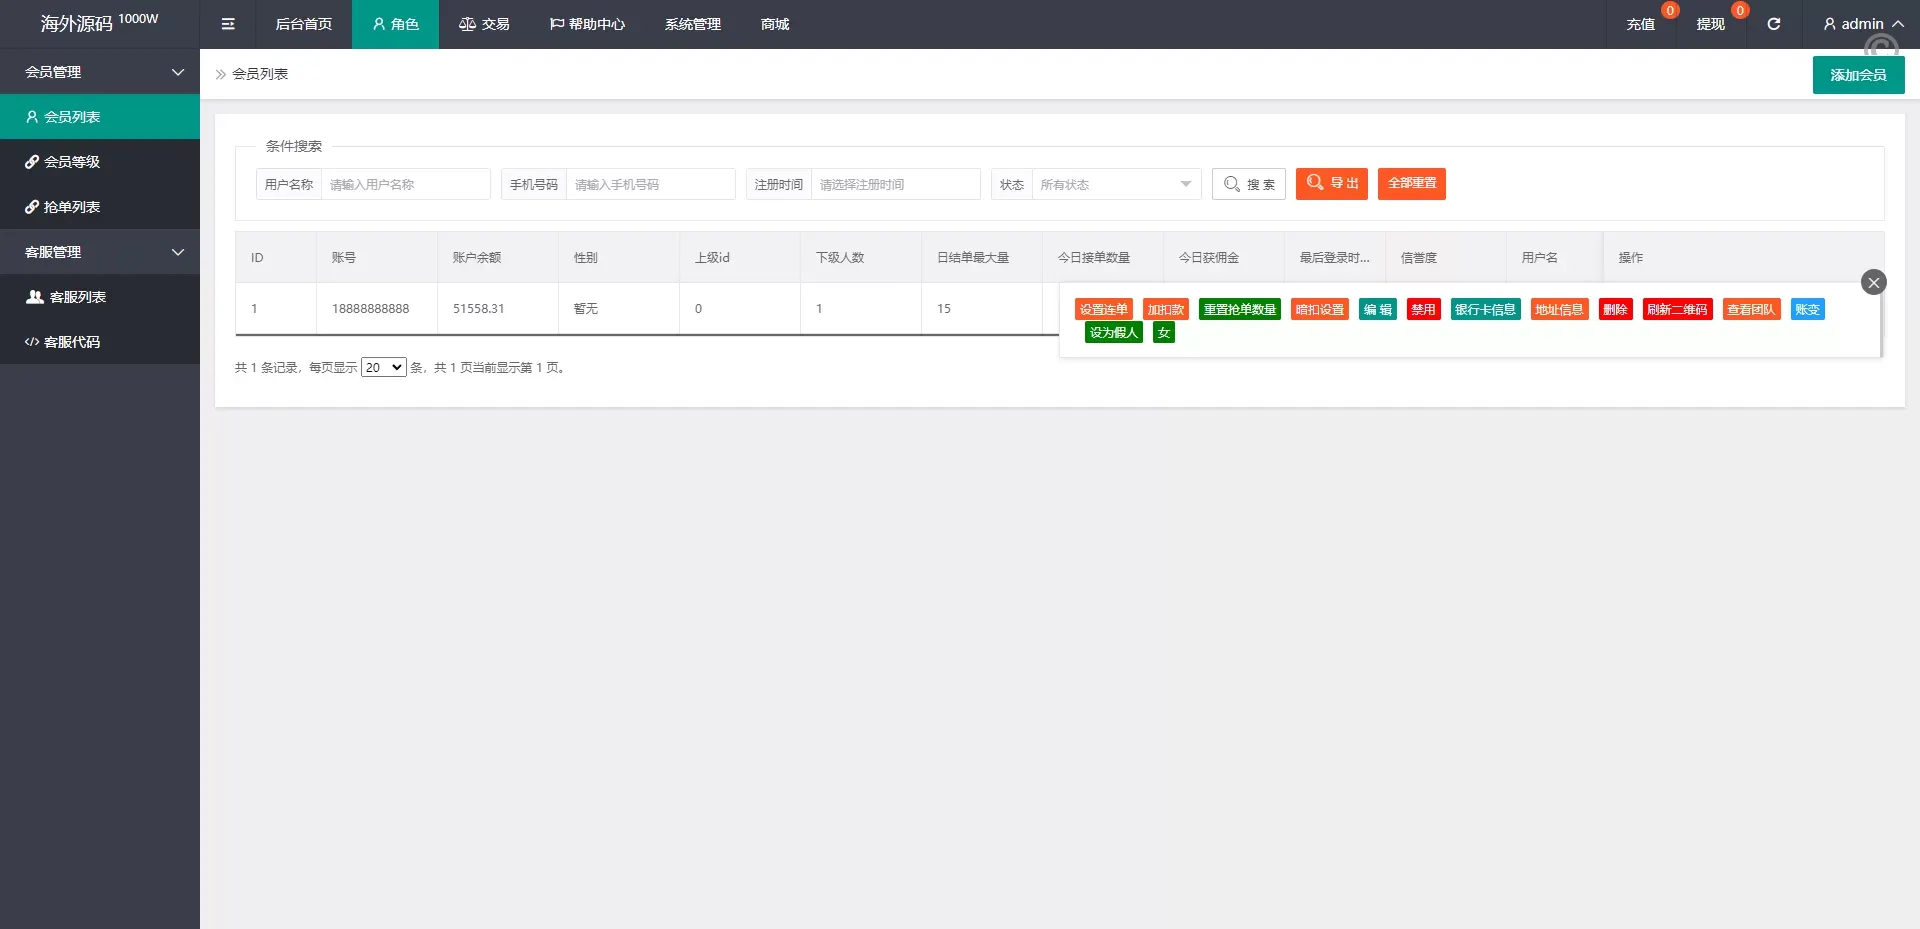The width and height of the screenshot is (1920, 929).
Task: Open the 状态 status dropdown
Action: click(x=1115, y=184)
